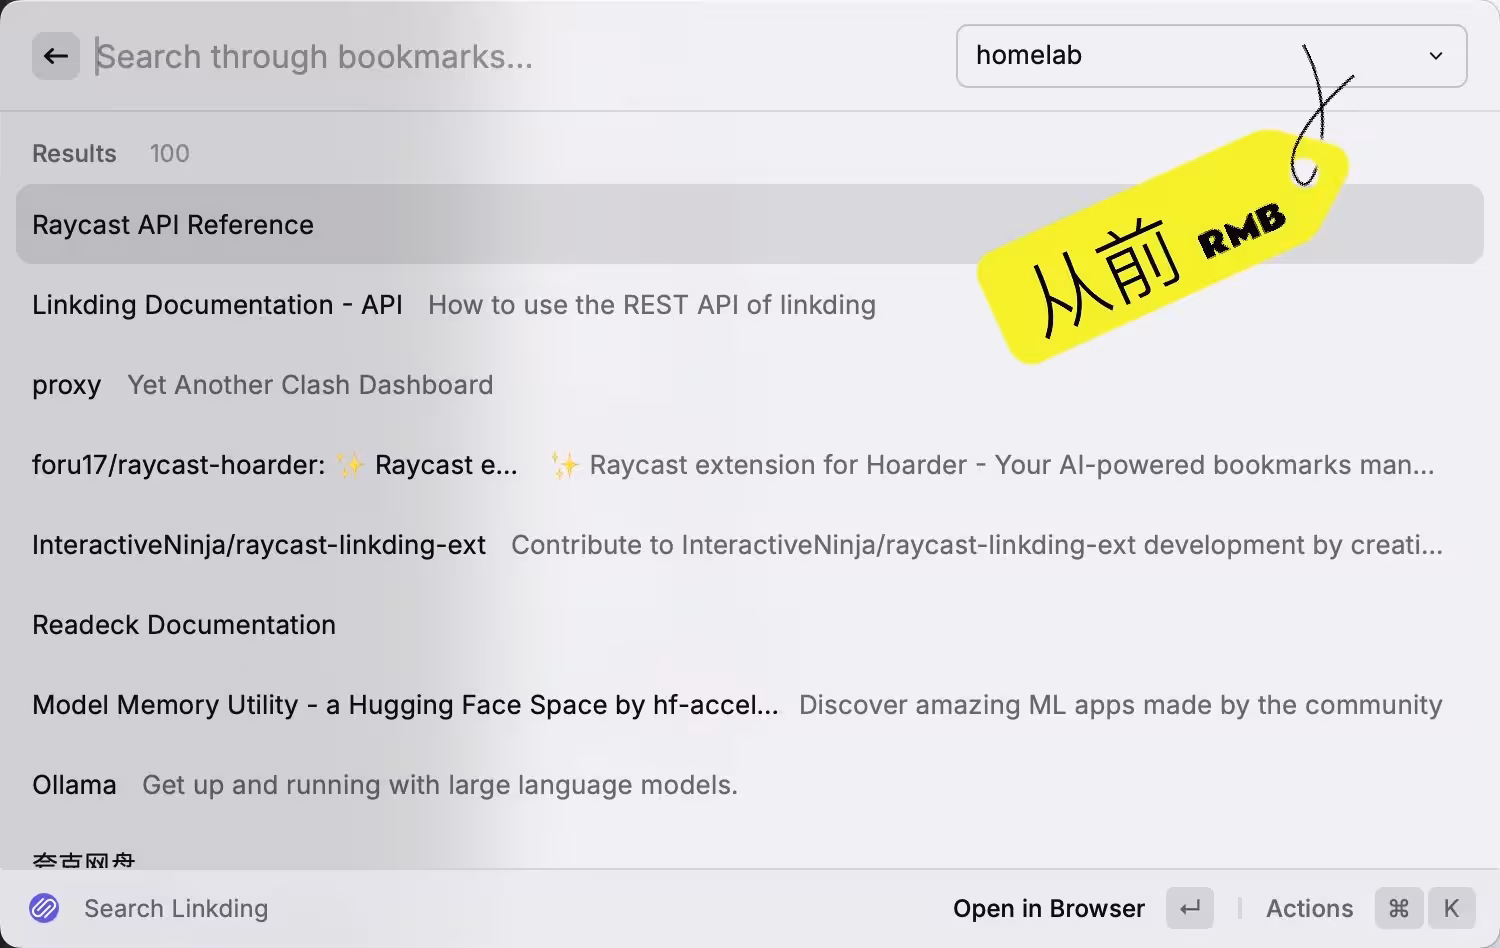Open the Actions panel
Screen dimensions: 1500x948
pyautogui.click(x=1309, y=908)
